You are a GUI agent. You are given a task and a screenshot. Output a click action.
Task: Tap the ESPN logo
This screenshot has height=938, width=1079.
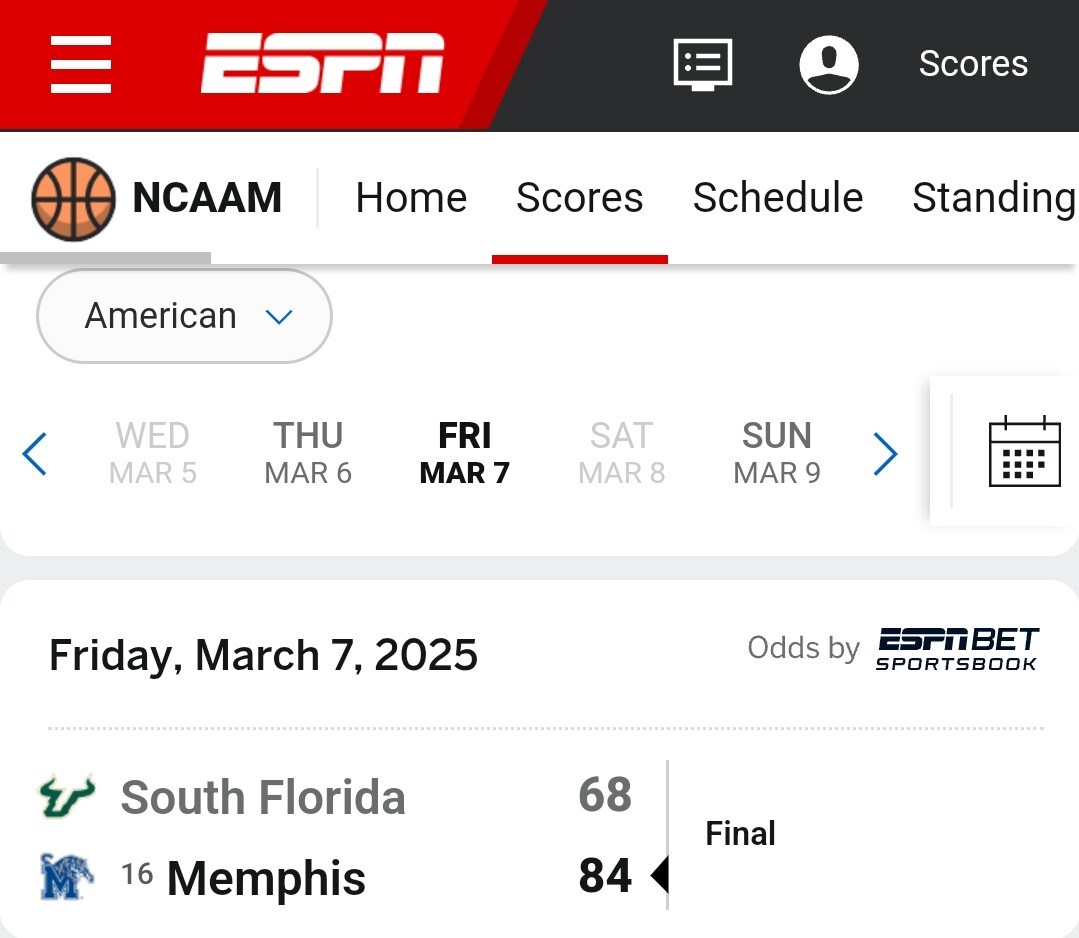(322, 63)
